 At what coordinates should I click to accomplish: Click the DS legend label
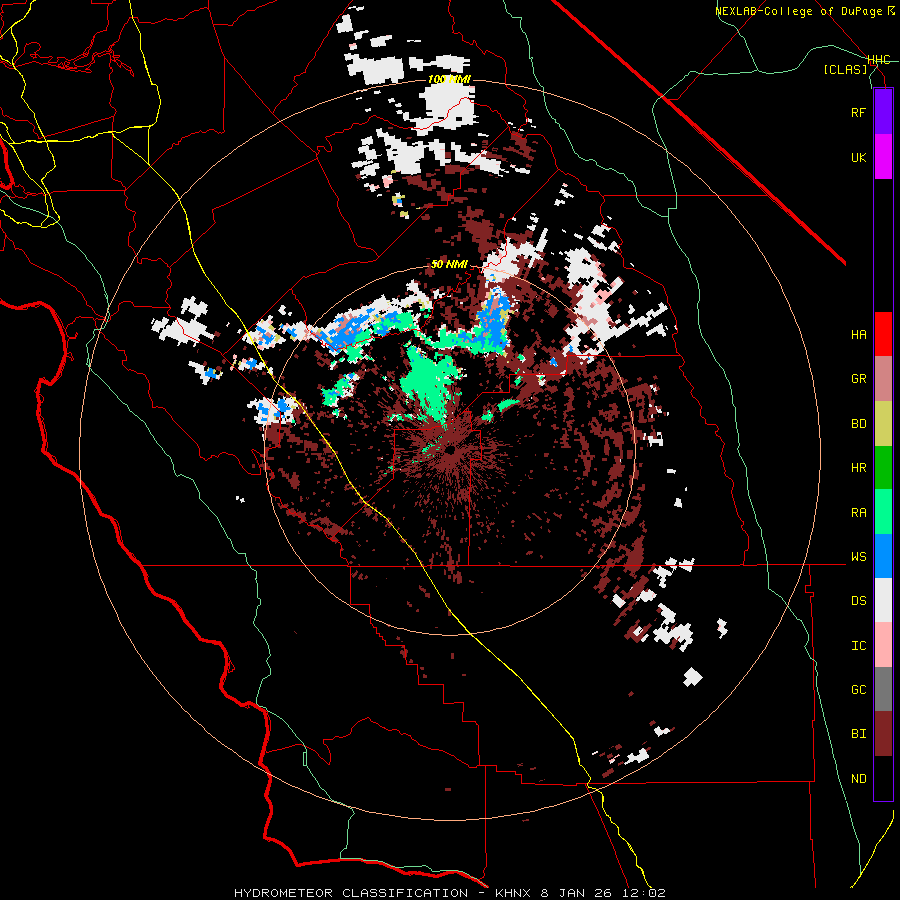coord(858,601)
